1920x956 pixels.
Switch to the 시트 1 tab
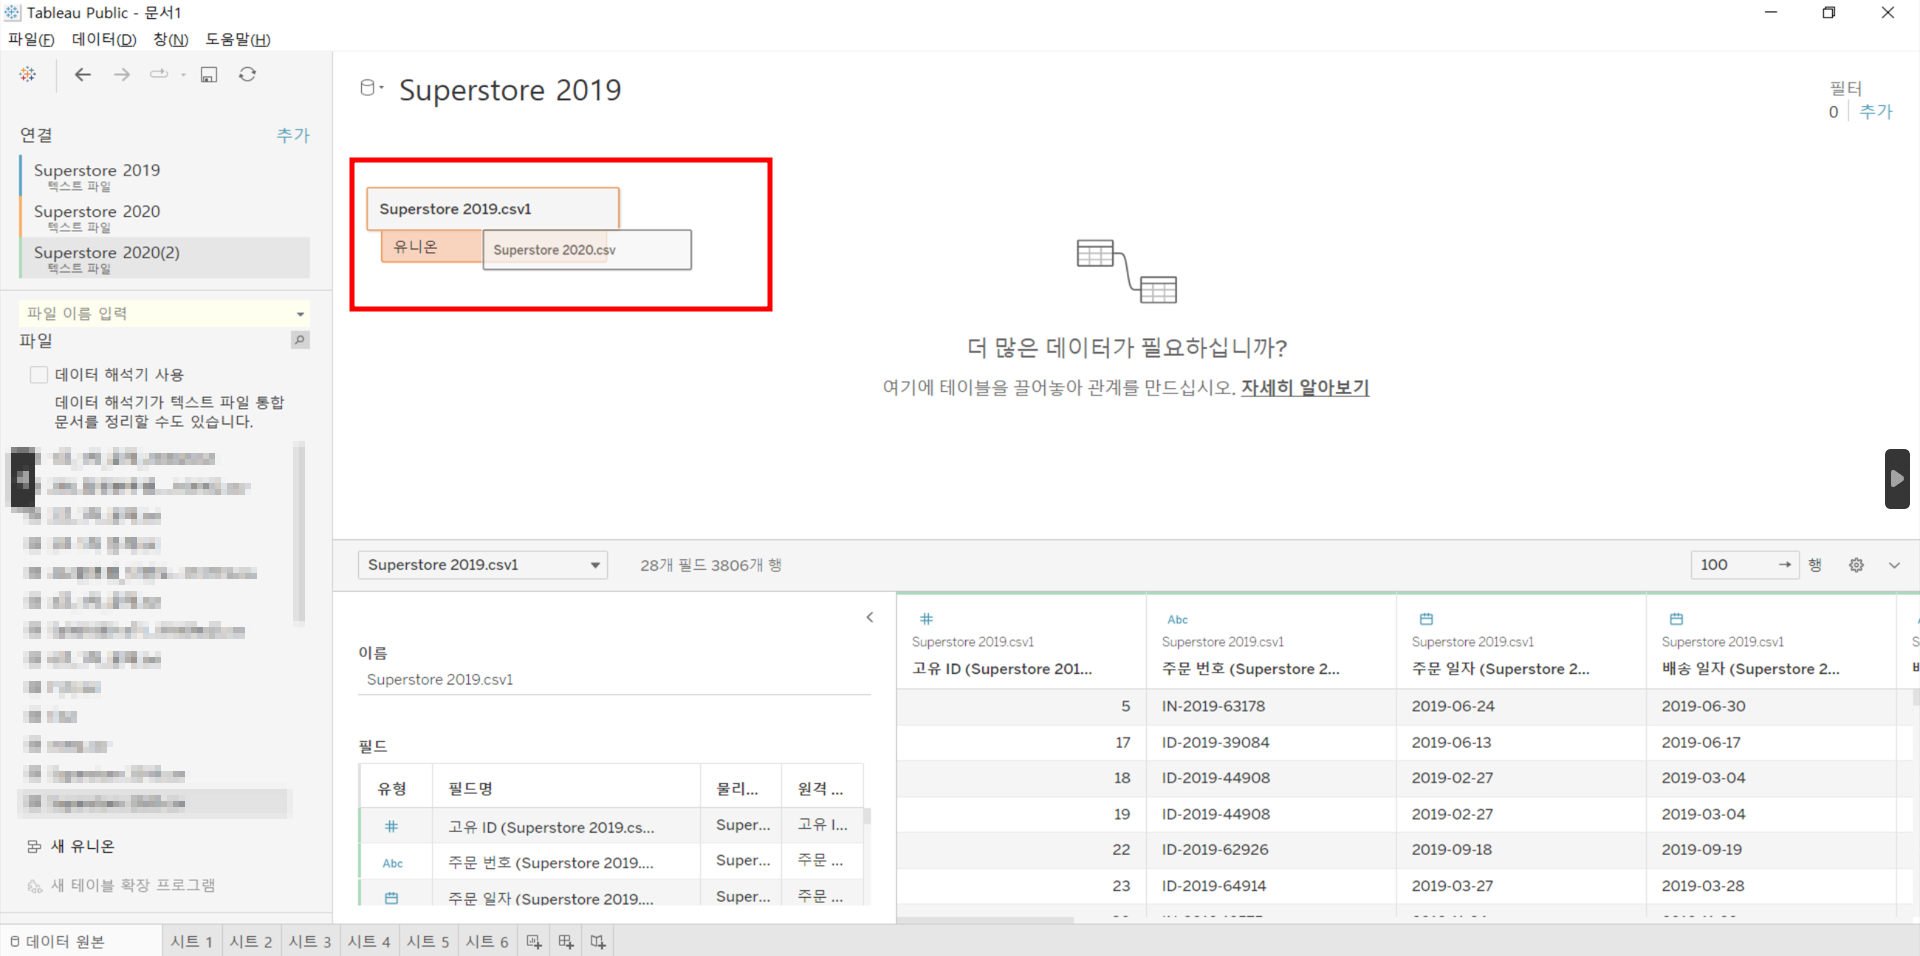pos(191,941)
